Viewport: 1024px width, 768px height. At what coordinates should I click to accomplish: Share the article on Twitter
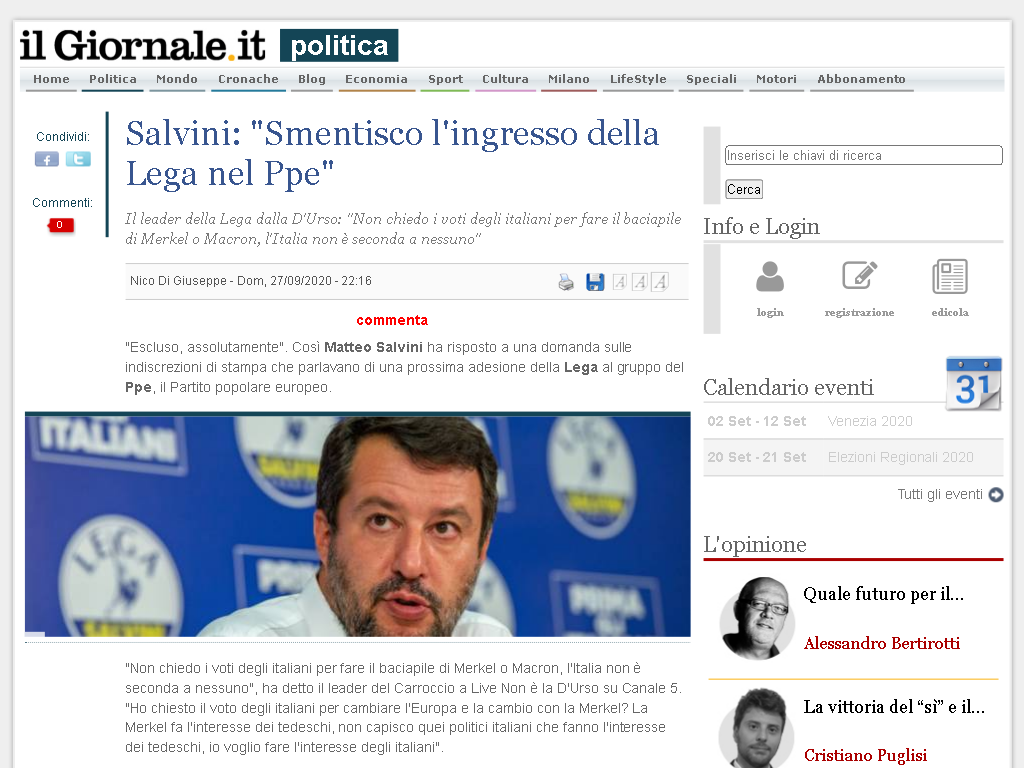click(78, 159)
